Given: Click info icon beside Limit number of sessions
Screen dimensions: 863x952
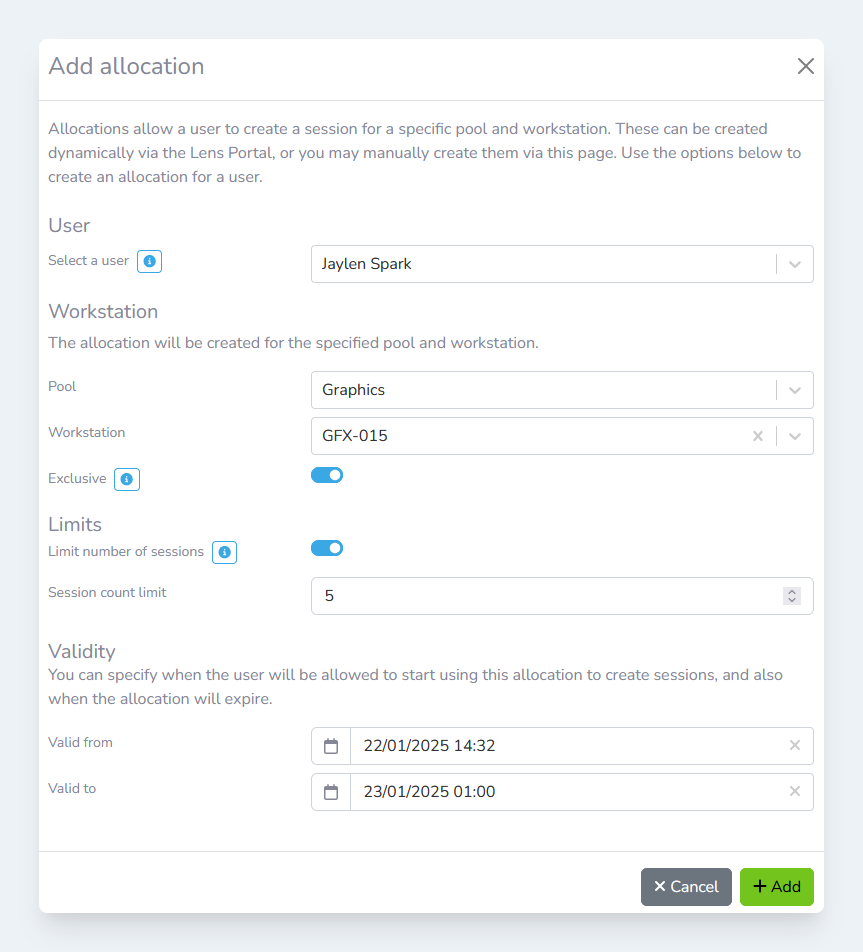Looking at the screenshot, I should point(224,552).
